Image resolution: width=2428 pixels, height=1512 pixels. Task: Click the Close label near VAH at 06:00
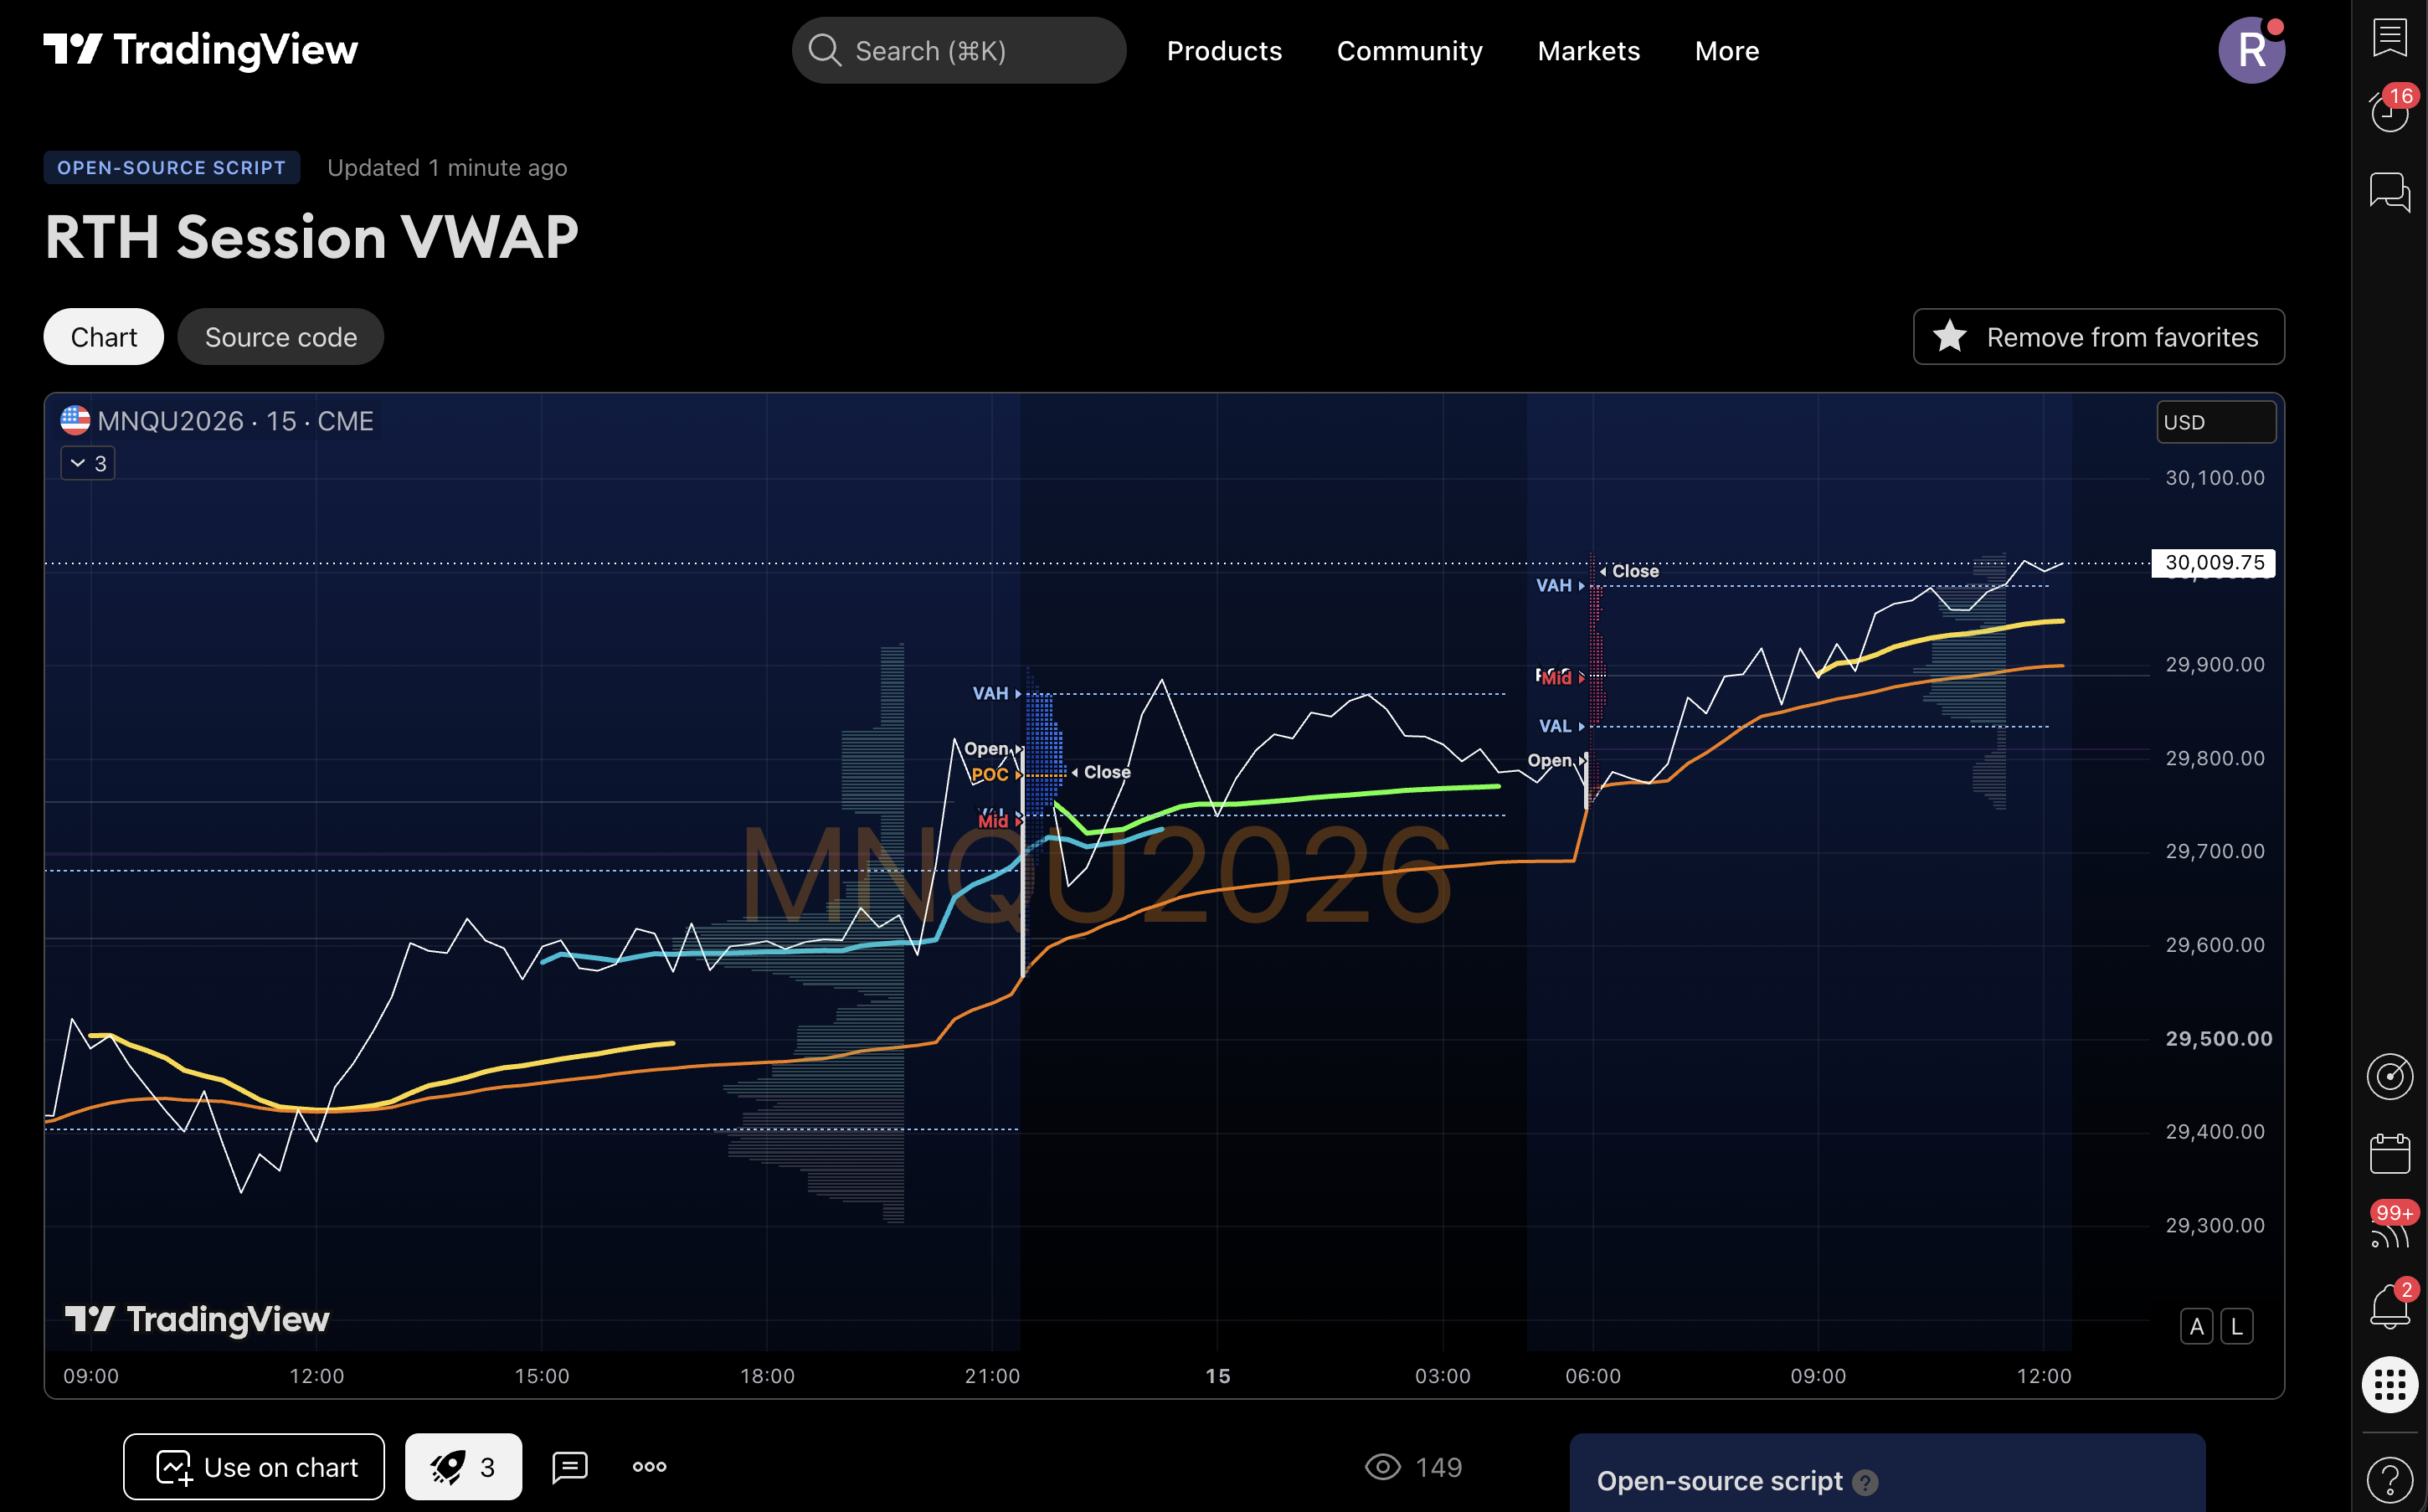coord(1635,571)
